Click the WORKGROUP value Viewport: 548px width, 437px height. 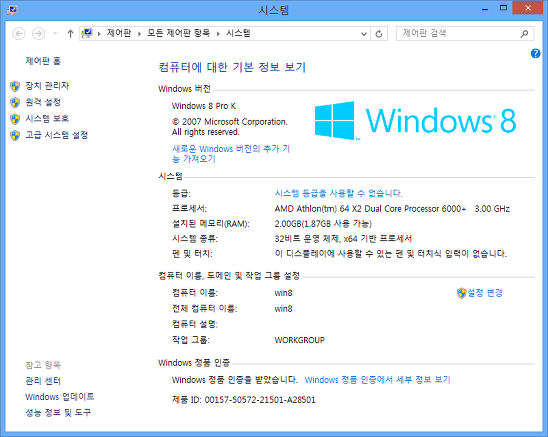point(300,340)
